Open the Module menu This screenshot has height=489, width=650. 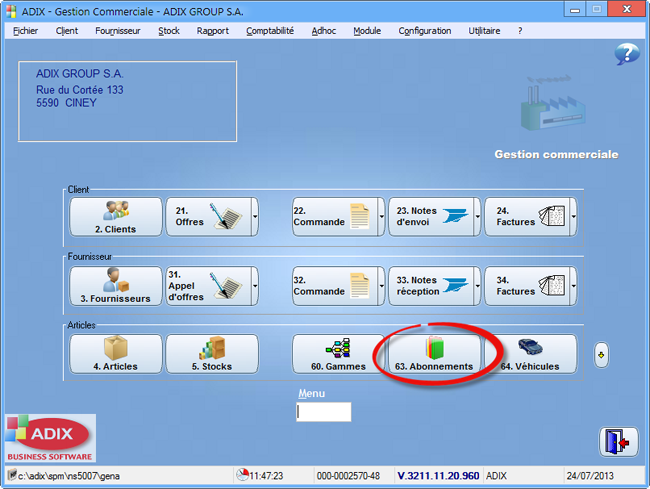pyautogui.click(x=367, y=31)
